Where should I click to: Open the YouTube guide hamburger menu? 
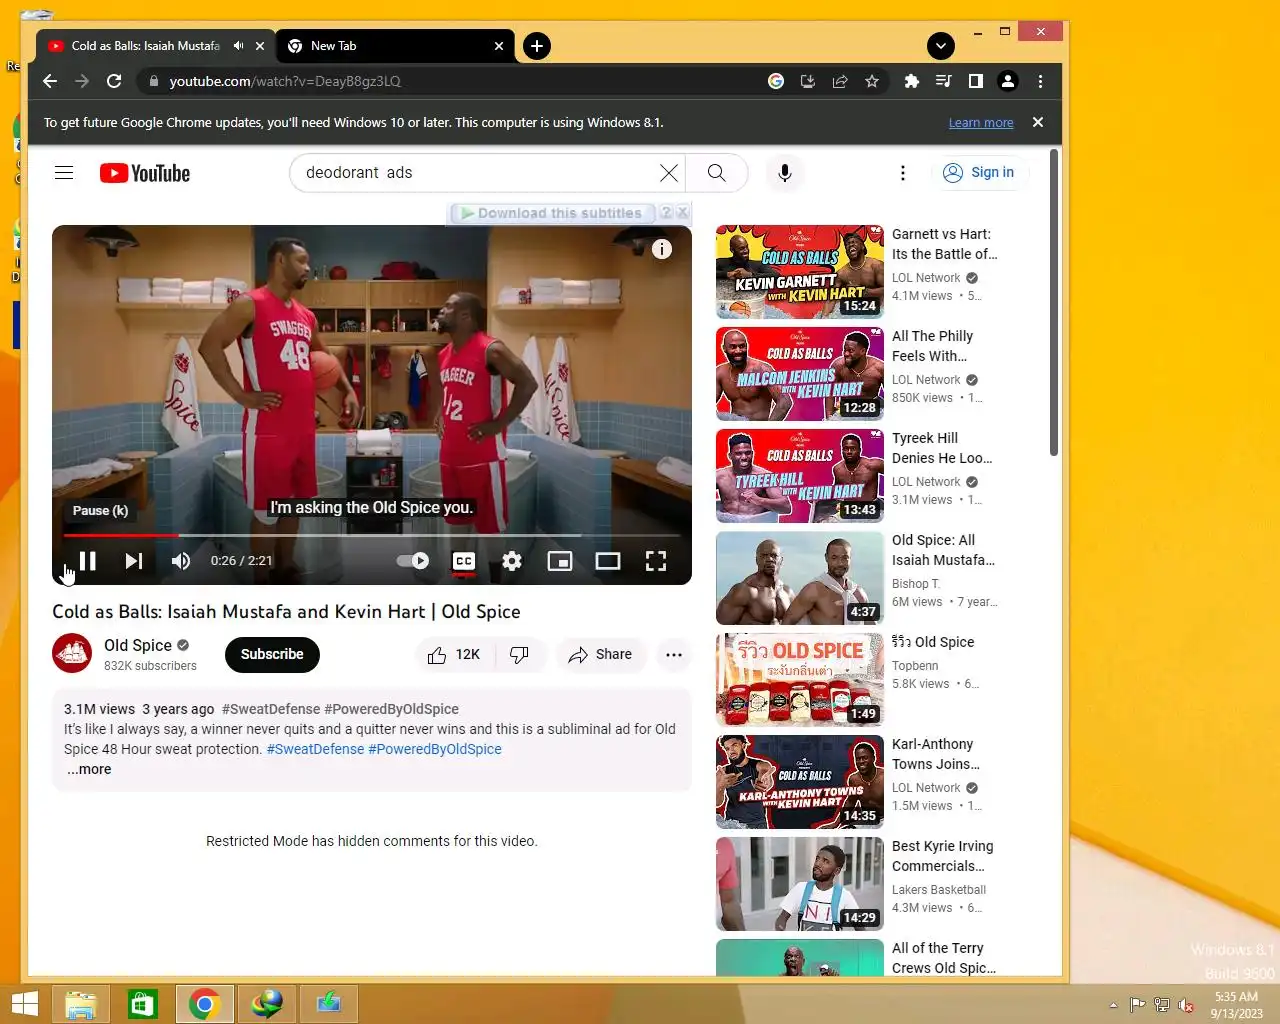point(64,173)
